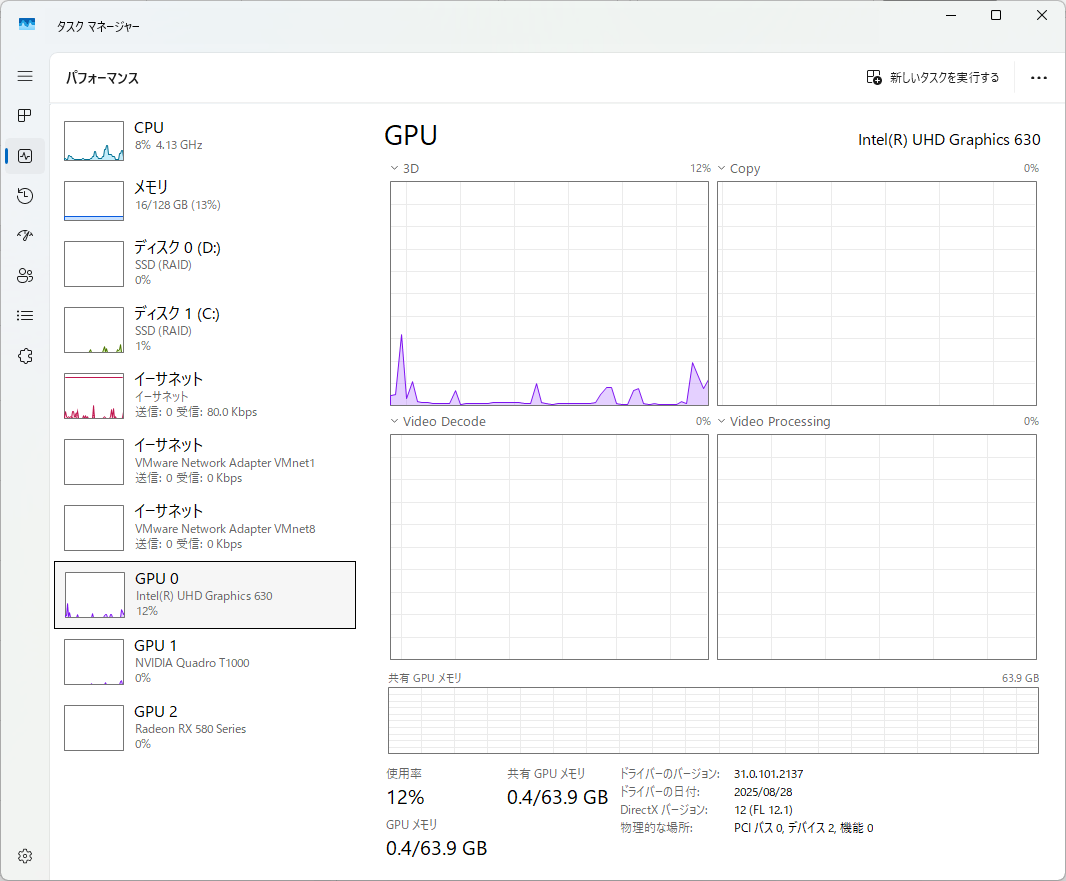The height and width of the screenshot is (881, 1066).
Task: Select GPU 1 NVIDIA Quadro T1000
Action: (205, 661)
